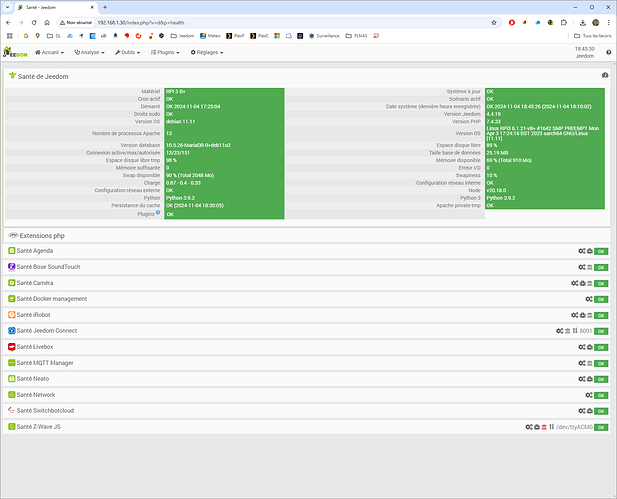
Task: Open Tous les favoris folder
Action: point(593,36)
